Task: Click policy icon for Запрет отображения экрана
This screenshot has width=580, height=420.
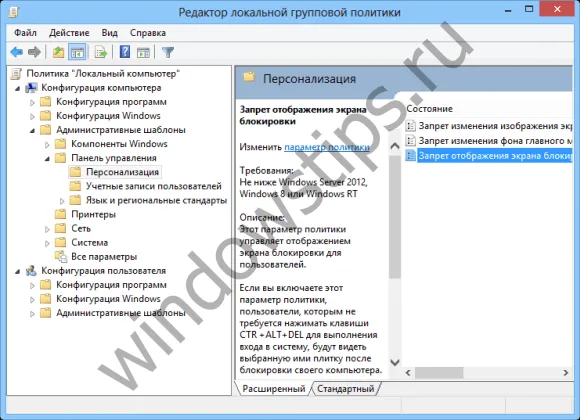Action: [411, 155]
